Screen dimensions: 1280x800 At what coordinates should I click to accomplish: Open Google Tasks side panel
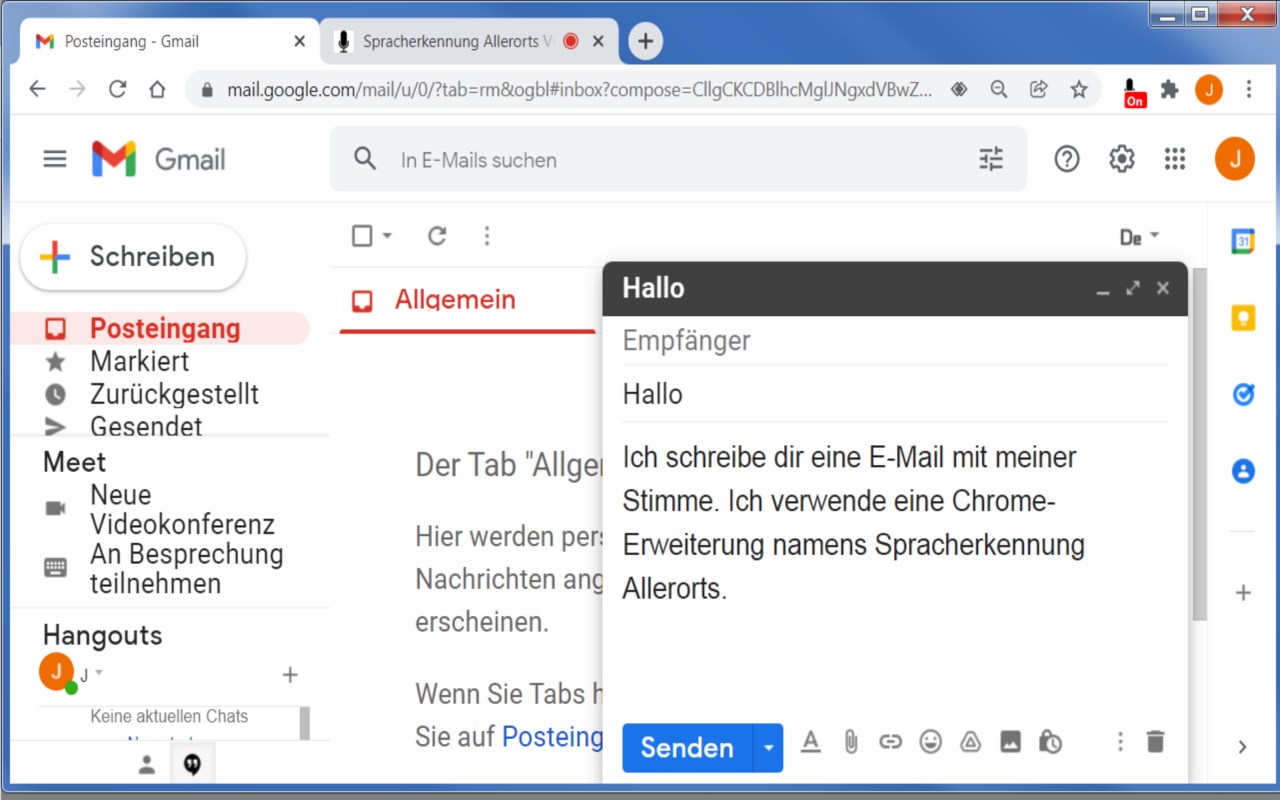[1243, 394]
